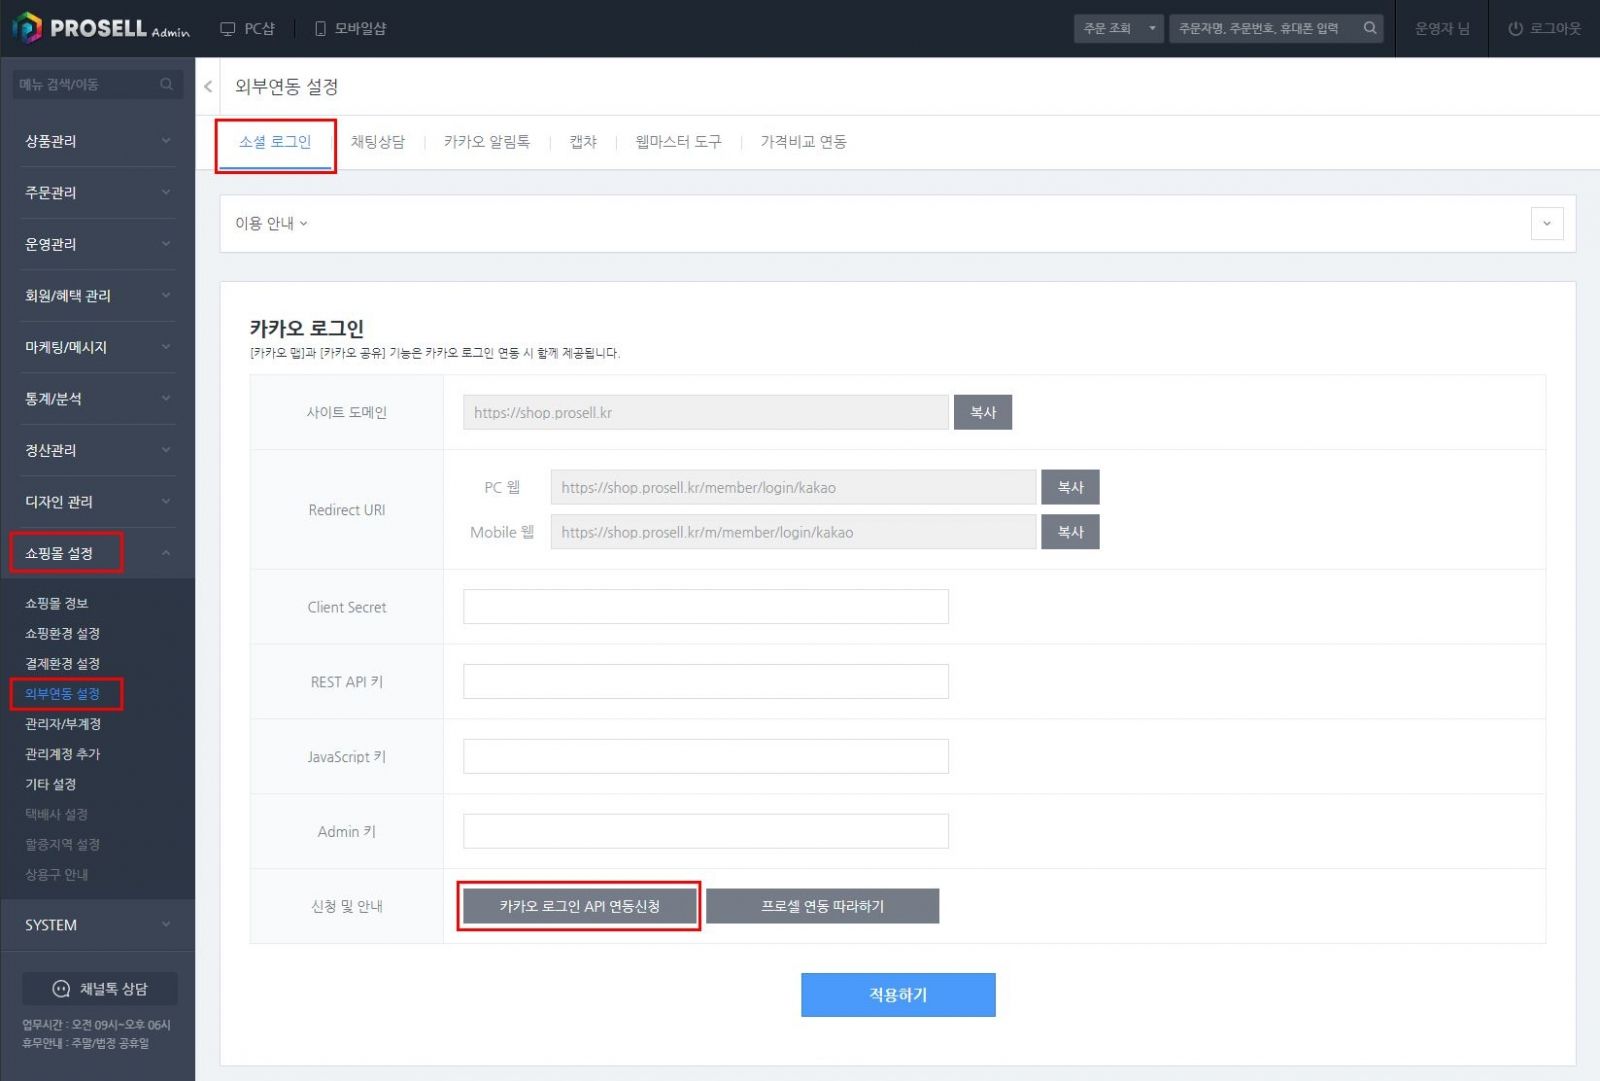
Task: Open 관리자/부계정 submenu item
Action: point(62,723)
